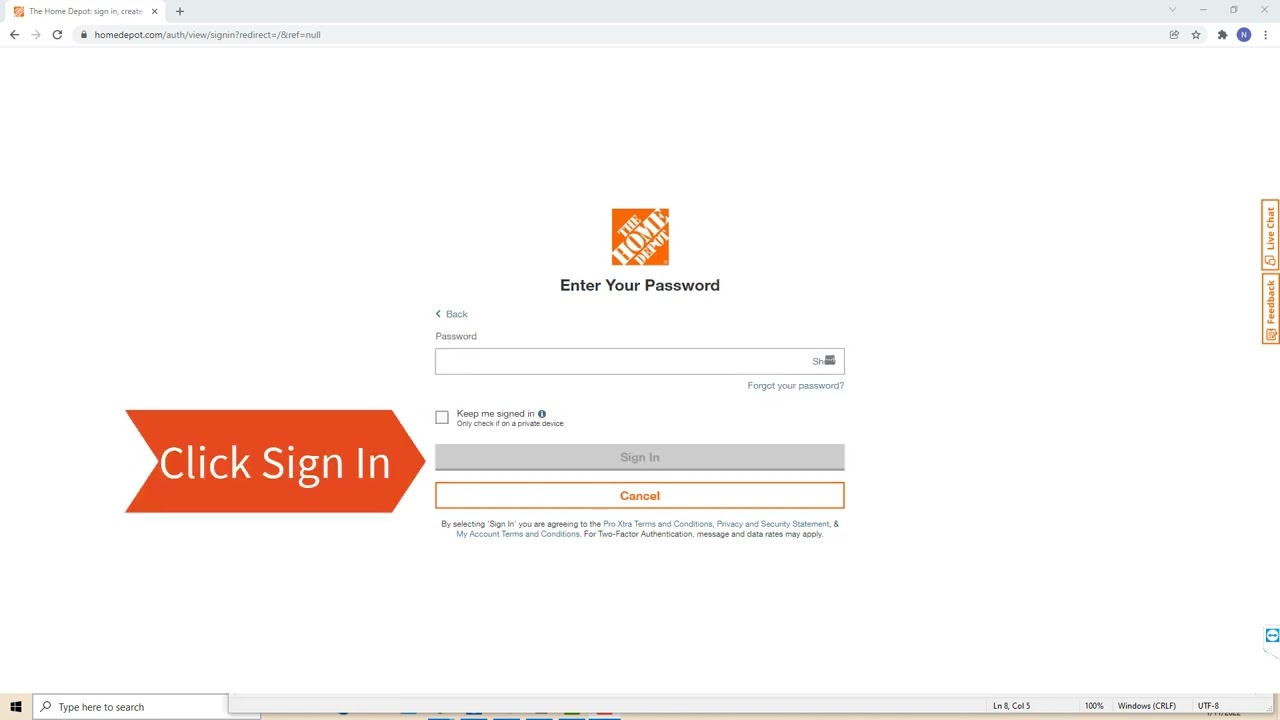The image size is (1280, 720).
Task: Click the info icon beside Keep me signed in
Action: coord(542,414)
